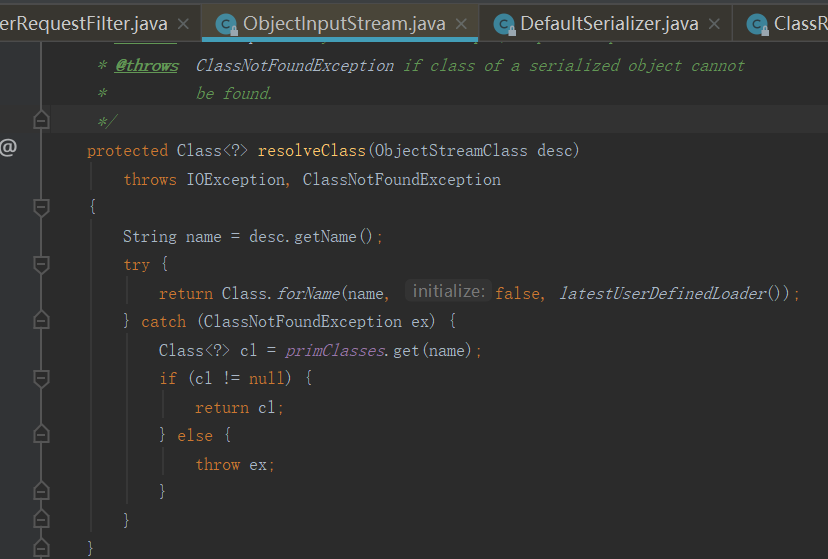The image size is (828, 559).
Task: Close the erRequestFilter.java tab
Action: (x=183, y=24)
